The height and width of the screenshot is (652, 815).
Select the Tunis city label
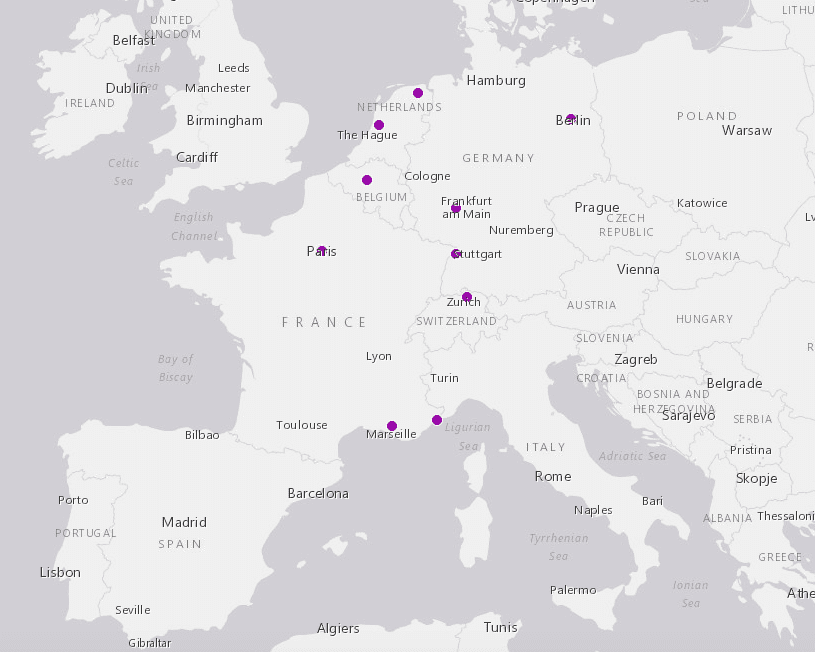[x=500, y=627]
